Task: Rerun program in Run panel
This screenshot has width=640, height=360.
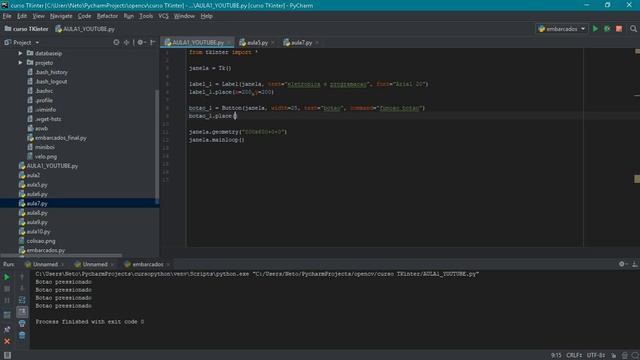Action: coord(7,277)
